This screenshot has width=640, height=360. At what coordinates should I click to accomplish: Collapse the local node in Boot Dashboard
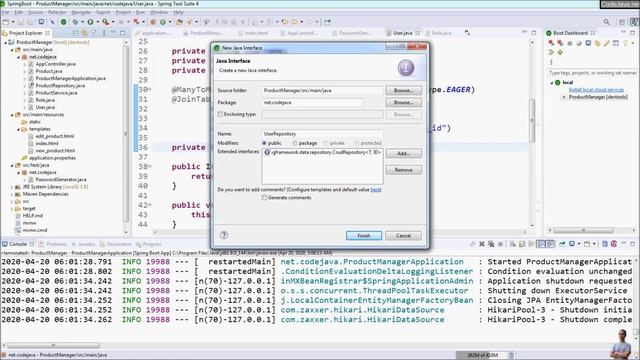[552, 82]
